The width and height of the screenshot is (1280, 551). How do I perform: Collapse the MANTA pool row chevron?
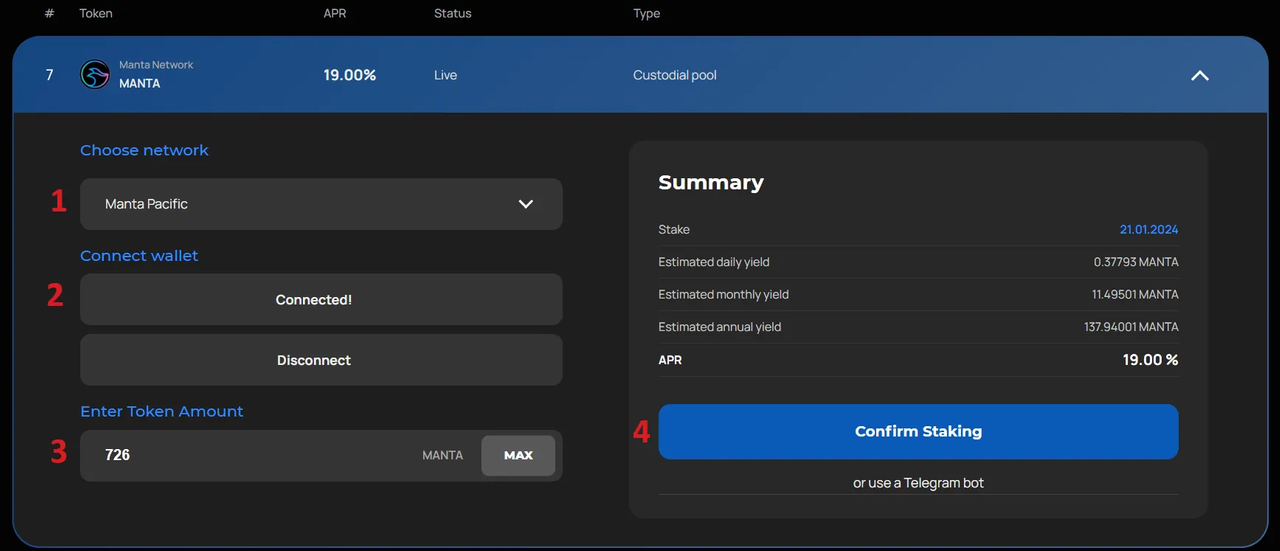[1200, 75]
